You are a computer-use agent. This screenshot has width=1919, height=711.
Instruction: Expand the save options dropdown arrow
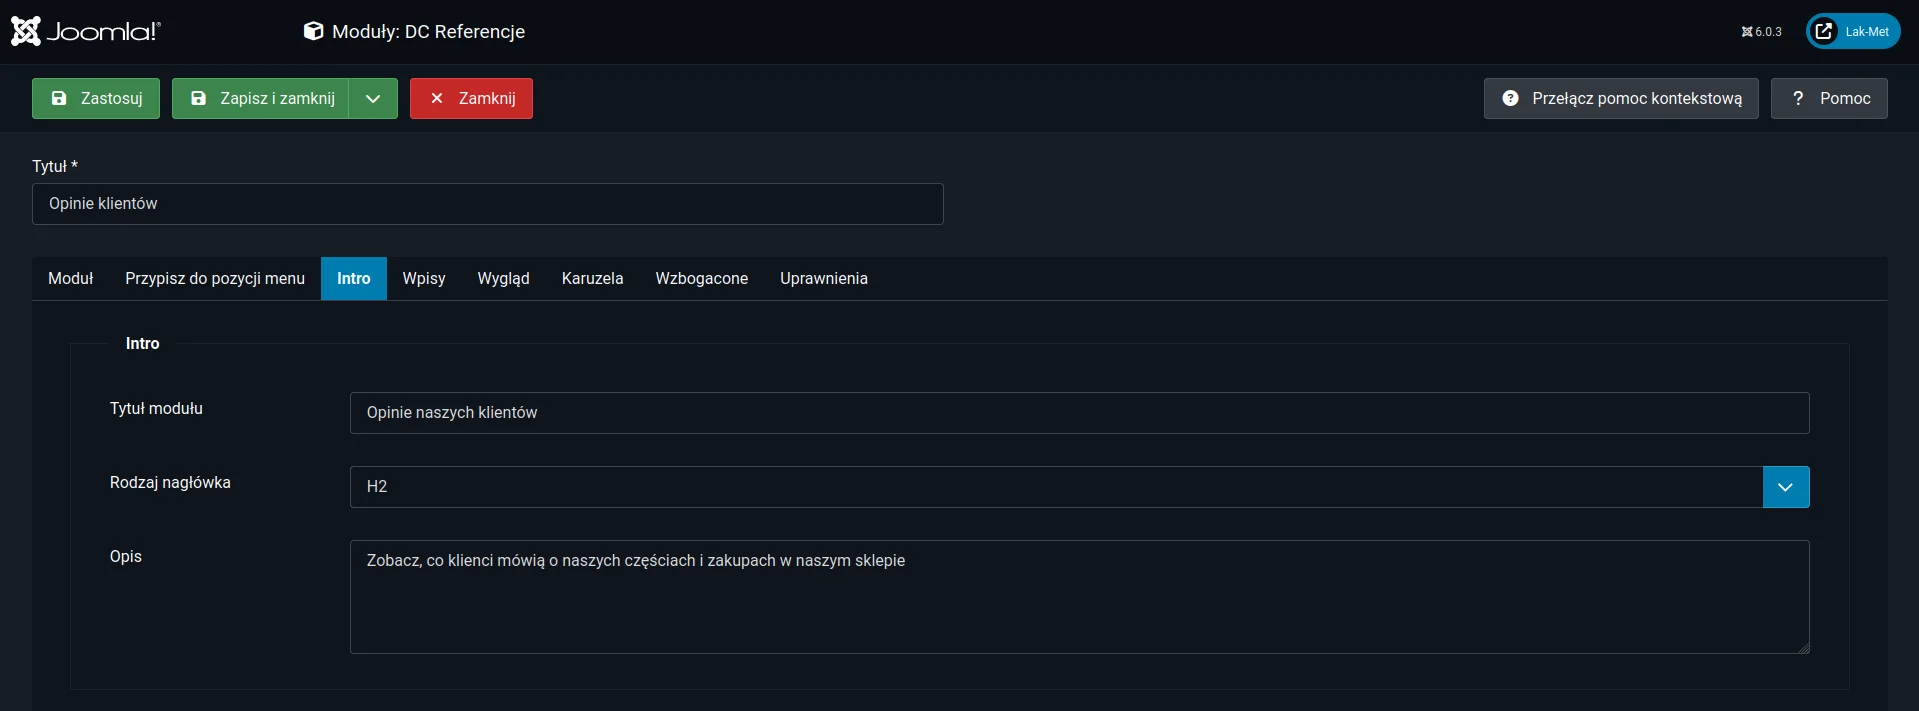point(373,98)
